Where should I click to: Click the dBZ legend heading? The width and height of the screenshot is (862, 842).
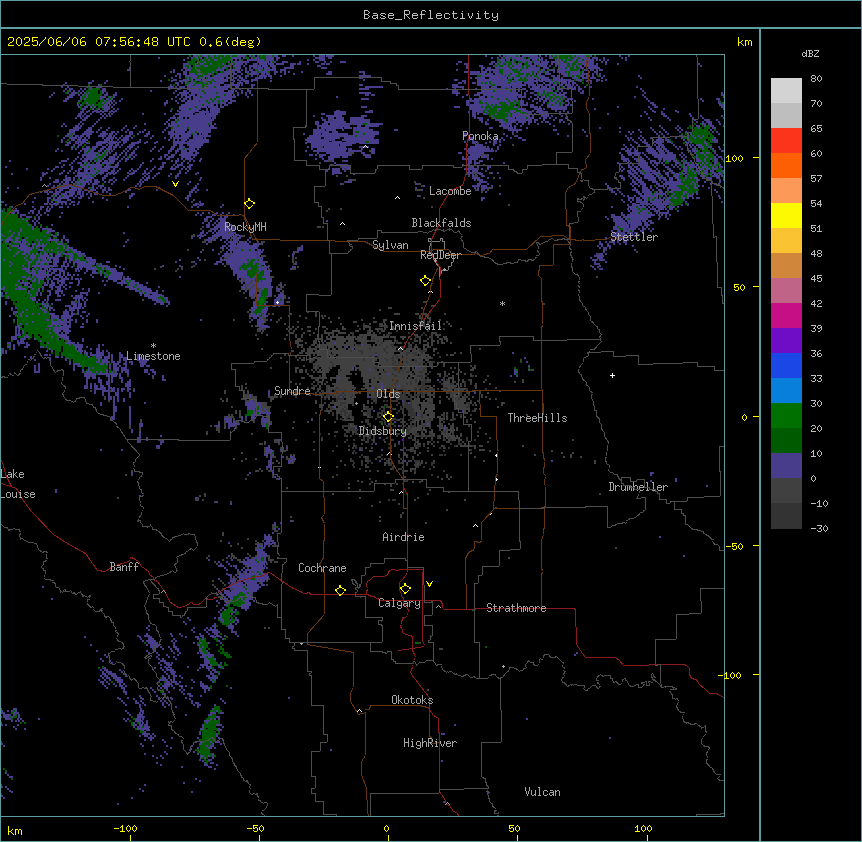tap(810, 54)
